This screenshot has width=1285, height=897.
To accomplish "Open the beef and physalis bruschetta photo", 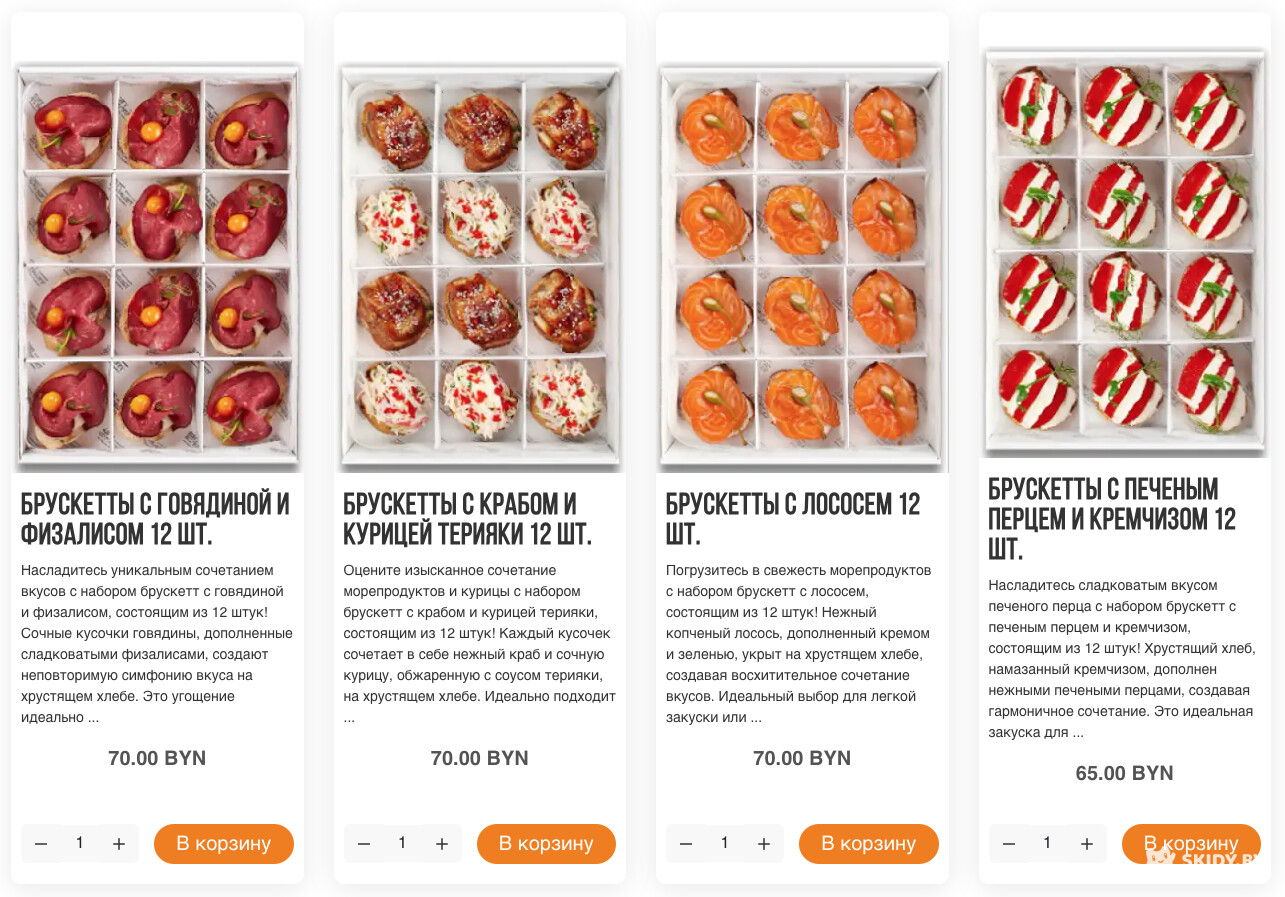I will point(158,267).
